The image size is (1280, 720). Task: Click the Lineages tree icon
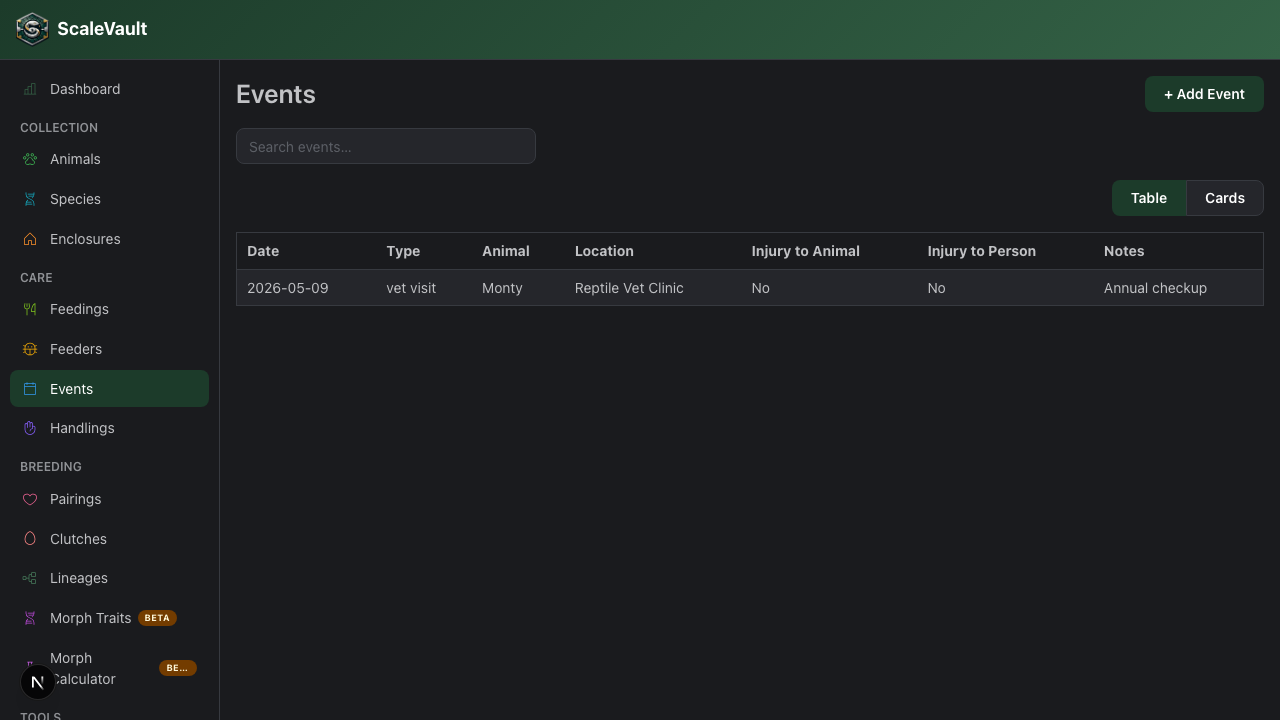[30, 578]
